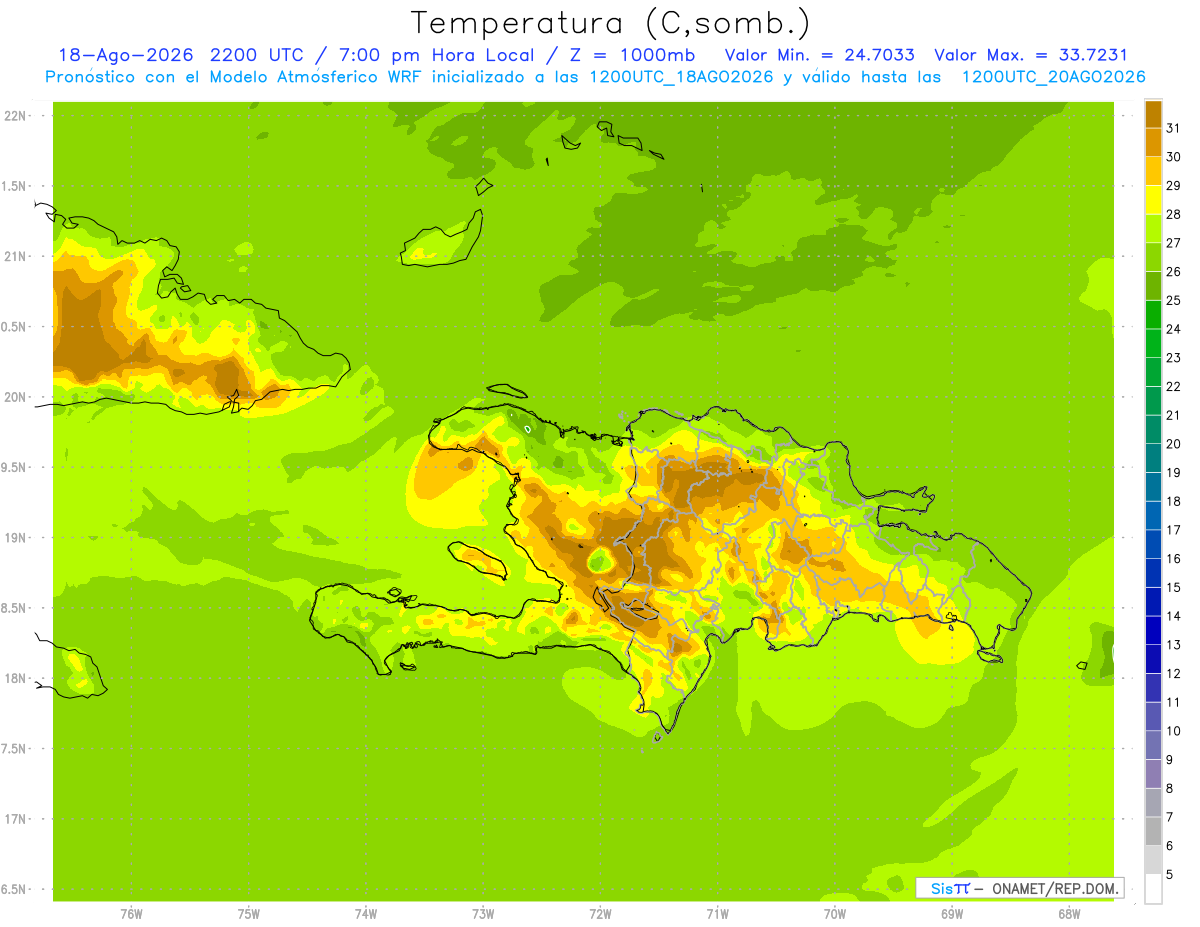The image size is (1200, 927).
Task: Click the 'Valor Max. = 33.7231' readout
Action: [x=1031, y=55]
